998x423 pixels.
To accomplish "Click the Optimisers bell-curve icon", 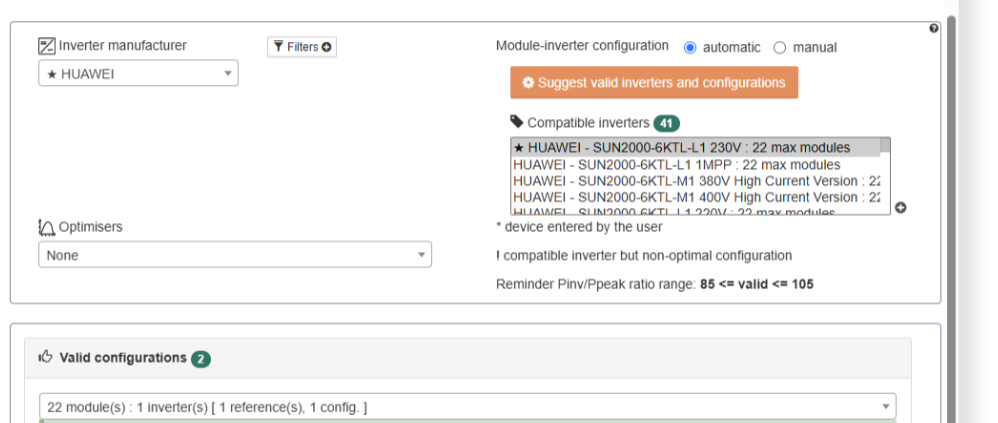I will point(47,227).
